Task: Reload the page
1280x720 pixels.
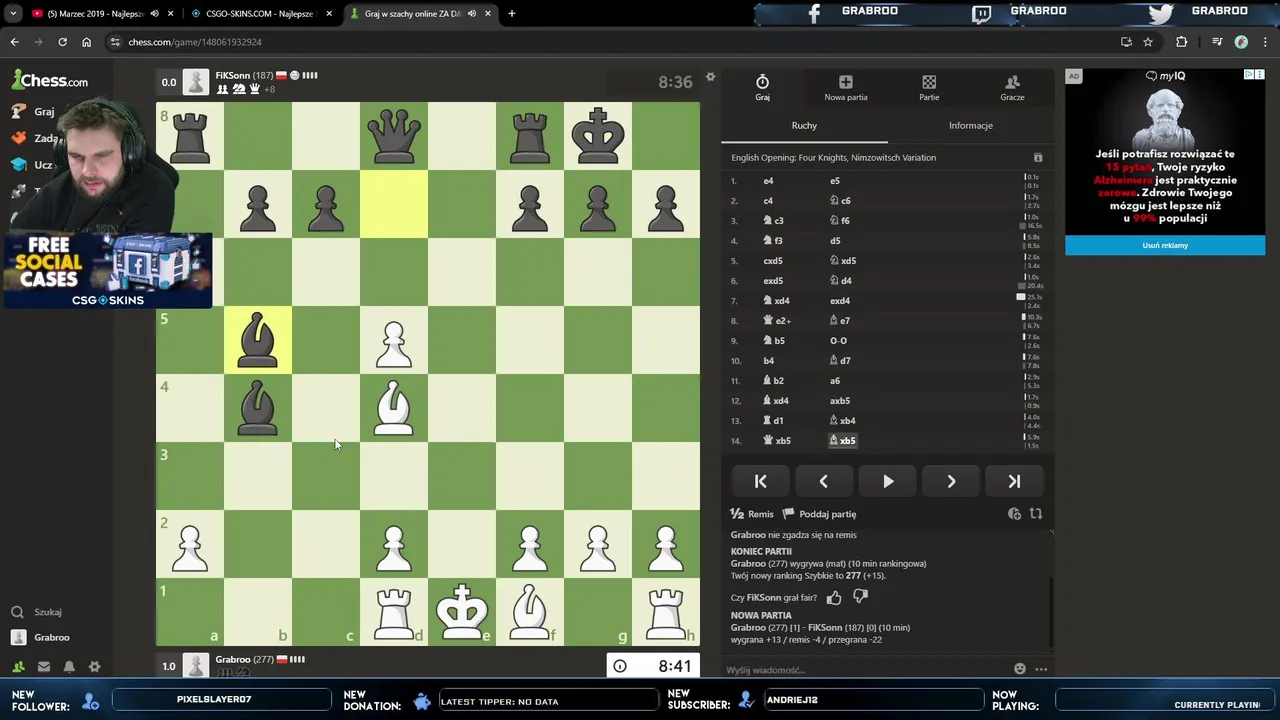Action: (x=62, y=42)
